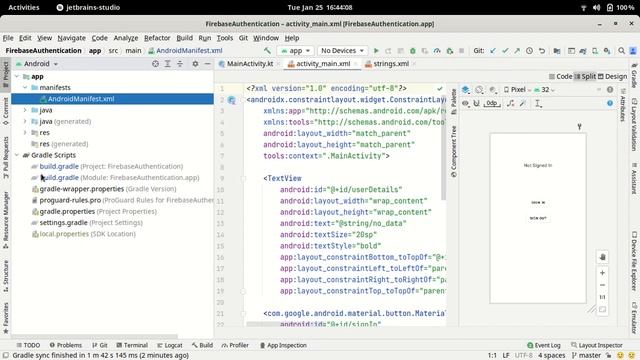
Task: Click Clear All Constraints icon
Action: pyautogui.click(x=511, y=104)
